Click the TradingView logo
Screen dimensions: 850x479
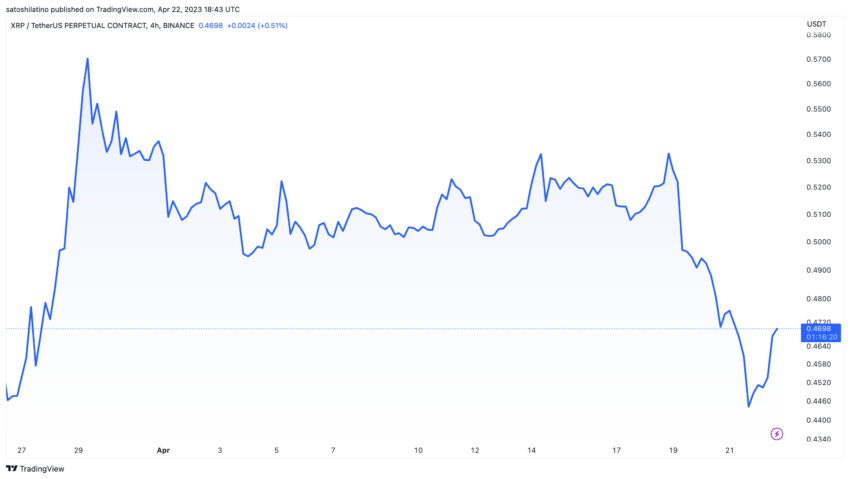31,468
